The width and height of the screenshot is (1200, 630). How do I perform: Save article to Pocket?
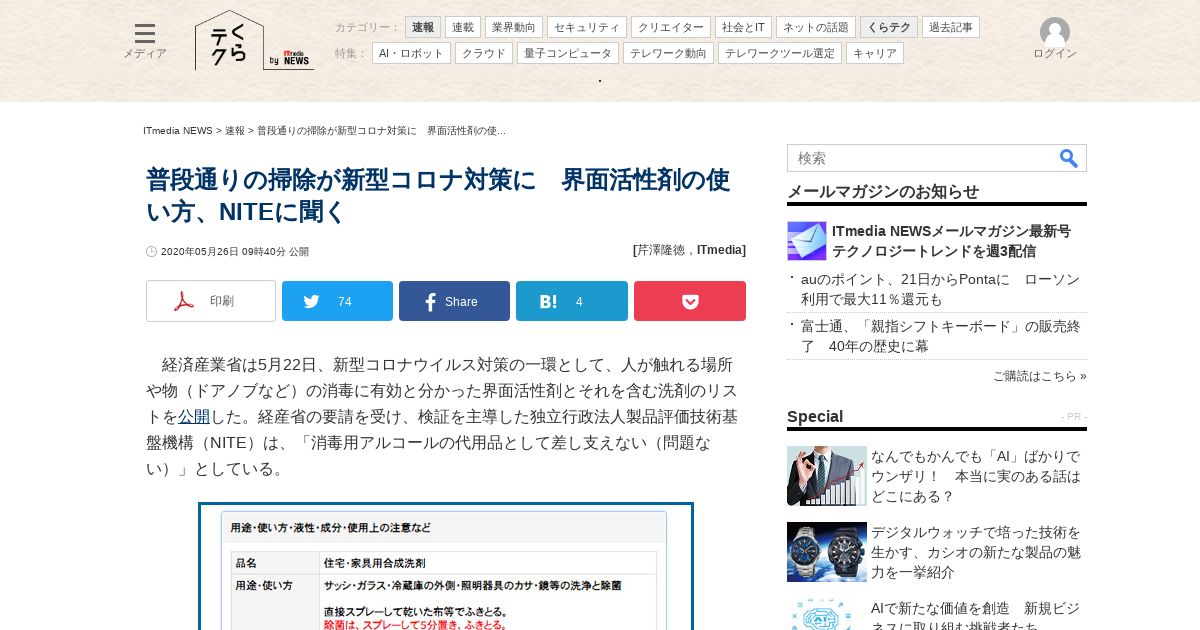690,301
